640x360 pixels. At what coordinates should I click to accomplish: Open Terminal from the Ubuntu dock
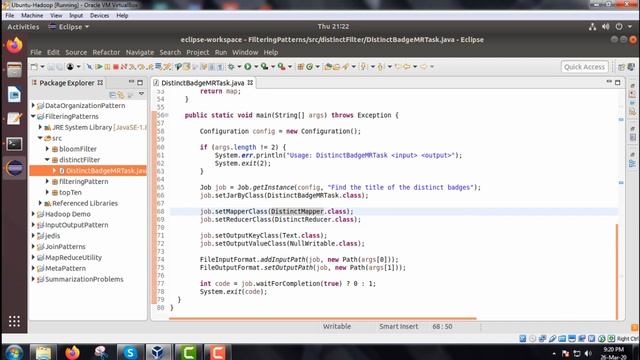coord(14,144)
